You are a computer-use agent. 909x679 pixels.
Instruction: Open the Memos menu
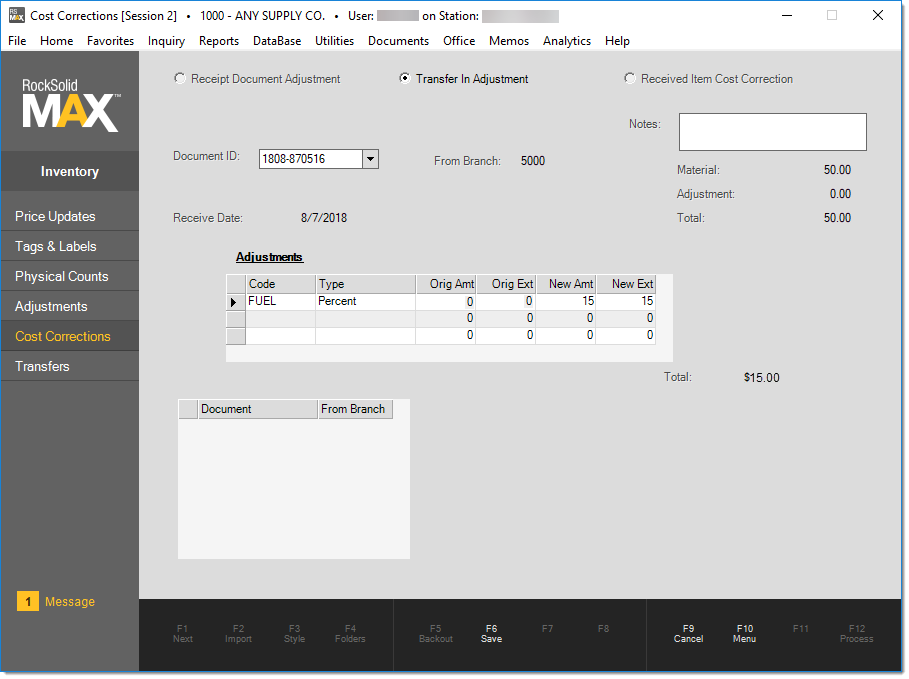(x=508, y=41)
